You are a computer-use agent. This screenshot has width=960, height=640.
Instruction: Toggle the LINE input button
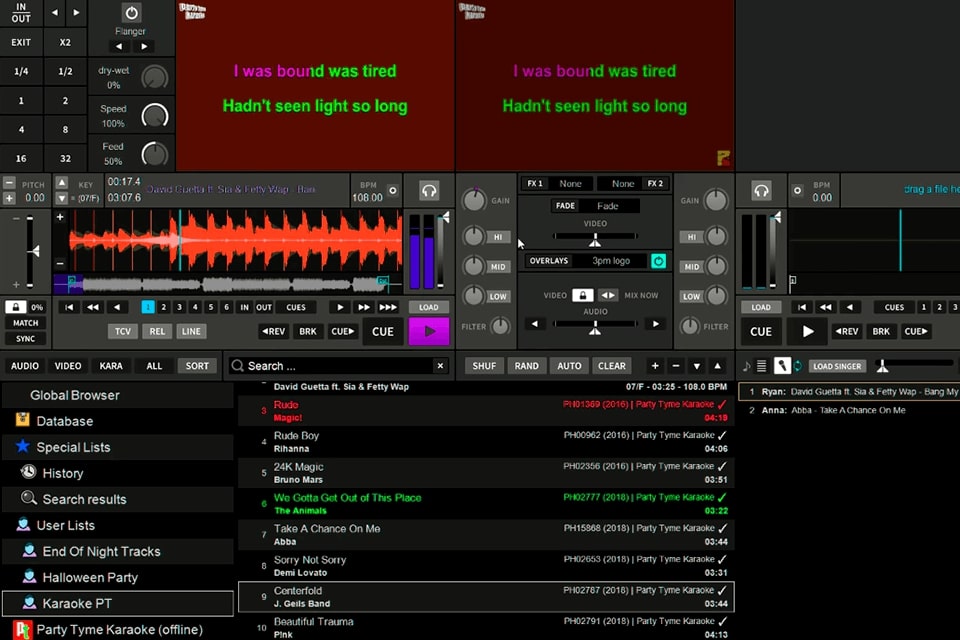pos(191,331)
